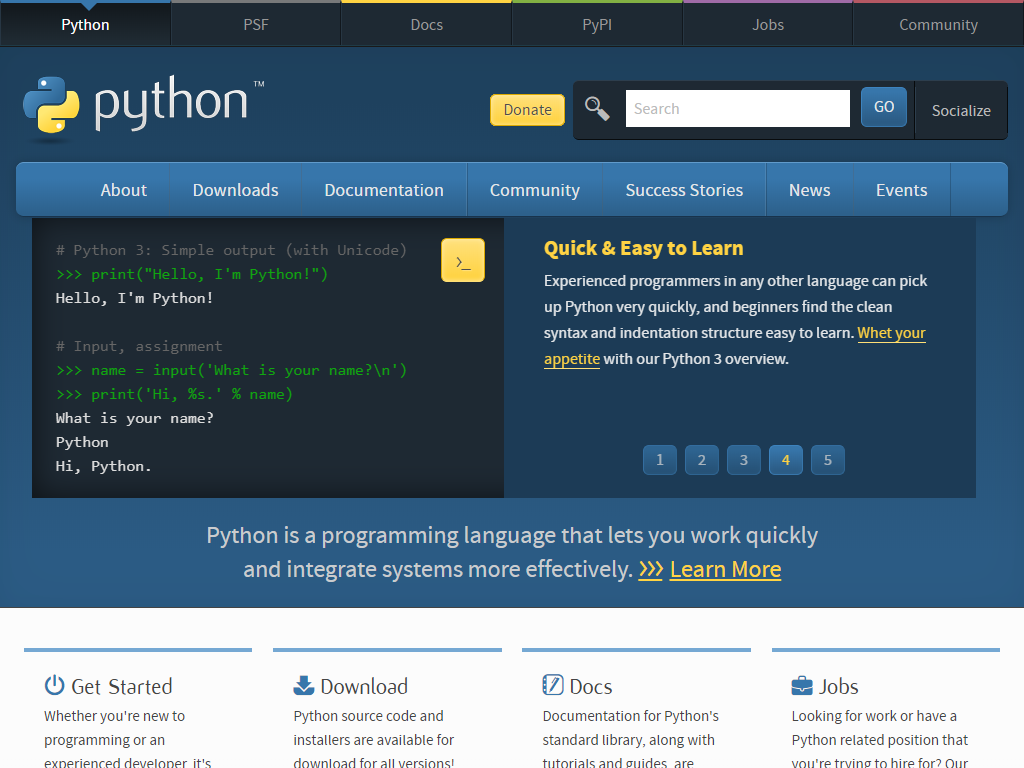Click the Get Started power icon
This screenshot has height=768, width=1024.
[x=54, y=685]
